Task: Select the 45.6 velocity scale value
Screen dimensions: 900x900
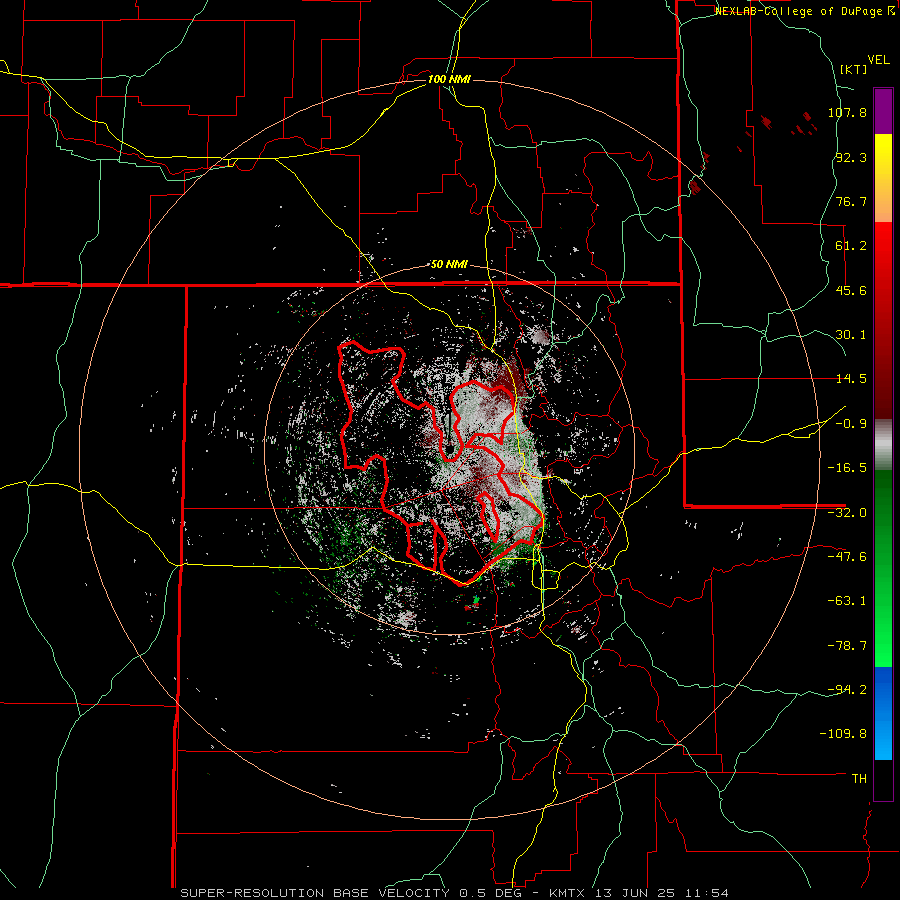Action: [851, 290]
